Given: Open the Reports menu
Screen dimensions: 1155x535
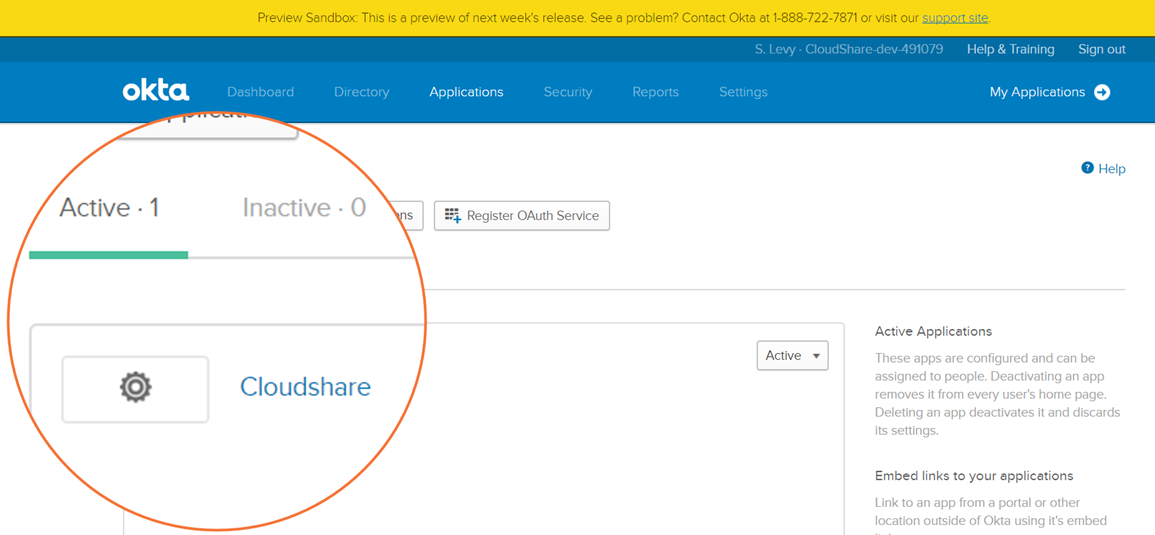Looking at the screenshot, I should tap(655, 92).
